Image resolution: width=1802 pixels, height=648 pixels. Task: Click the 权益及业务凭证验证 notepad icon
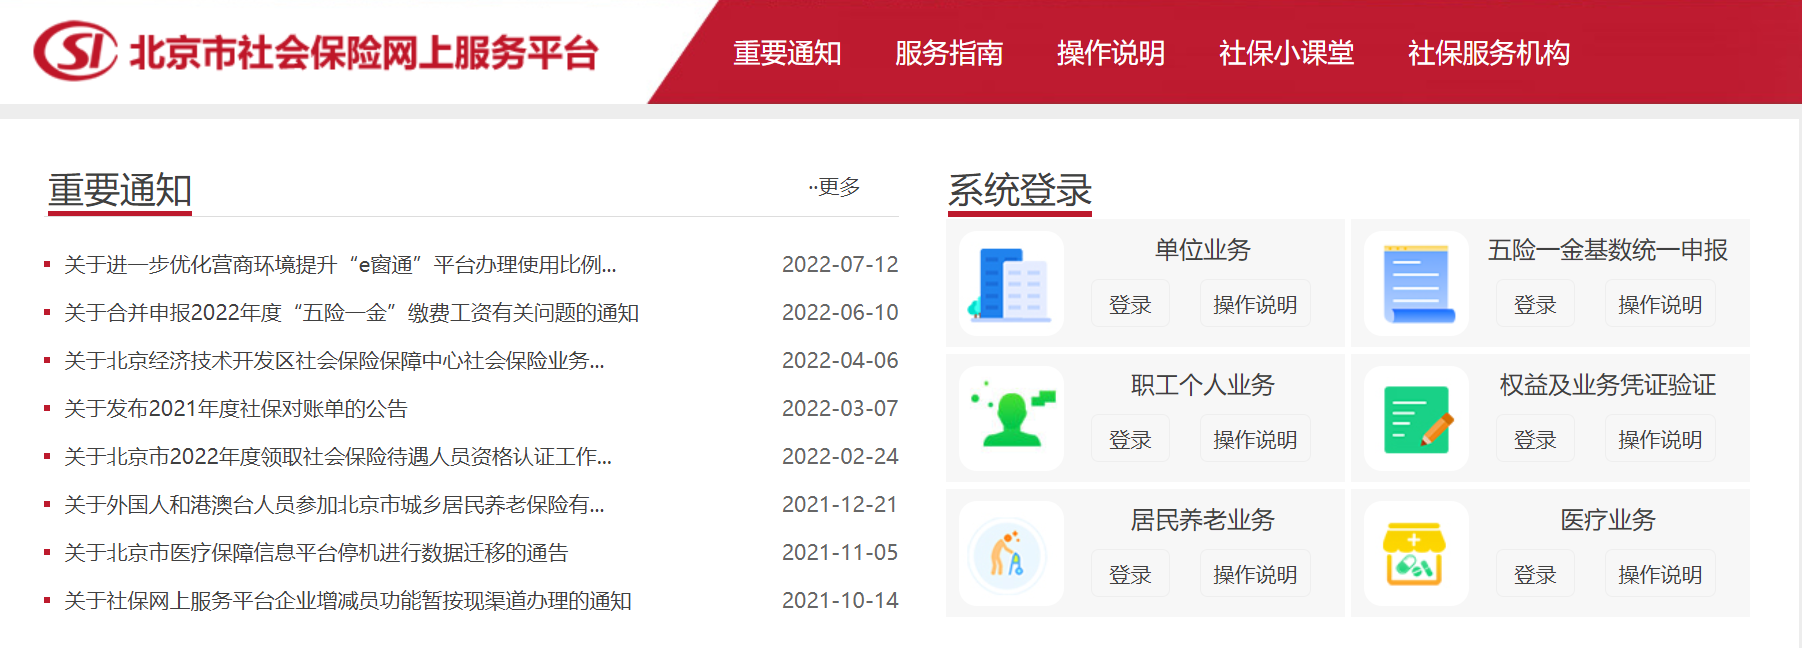pos(1416,418)
